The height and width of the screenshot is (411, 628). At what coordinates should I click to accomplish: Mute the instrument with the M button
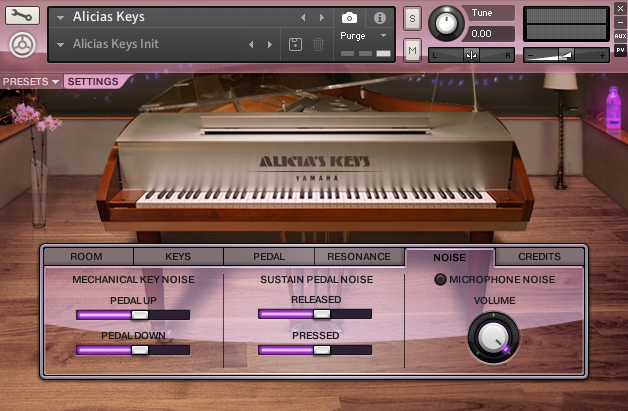pos(412,50)
